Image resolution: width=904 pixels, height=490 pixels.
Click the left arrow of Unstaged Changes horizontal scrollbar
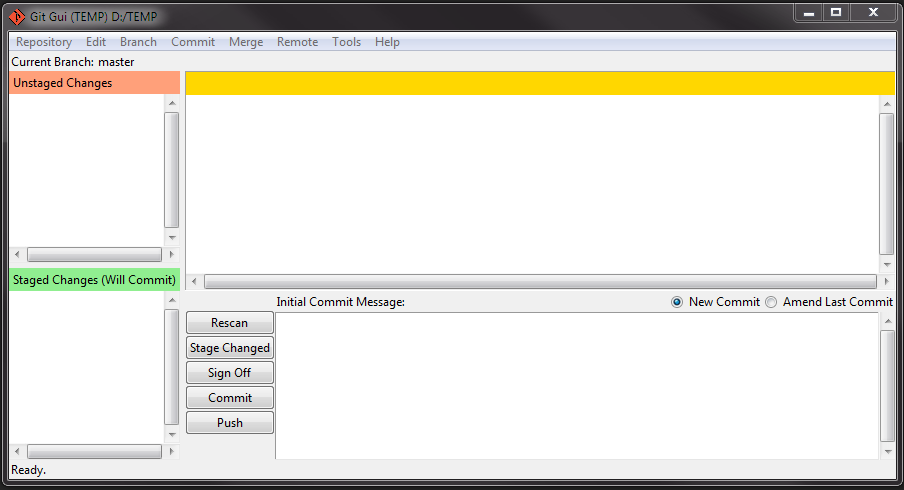(x=17, y=254)
